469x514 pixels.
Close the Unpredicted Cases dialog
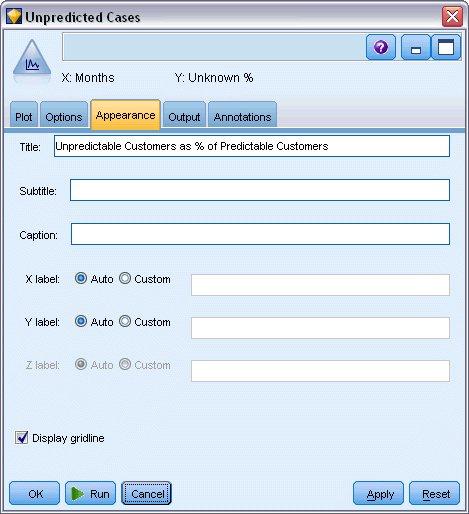[x=452, y=16]
